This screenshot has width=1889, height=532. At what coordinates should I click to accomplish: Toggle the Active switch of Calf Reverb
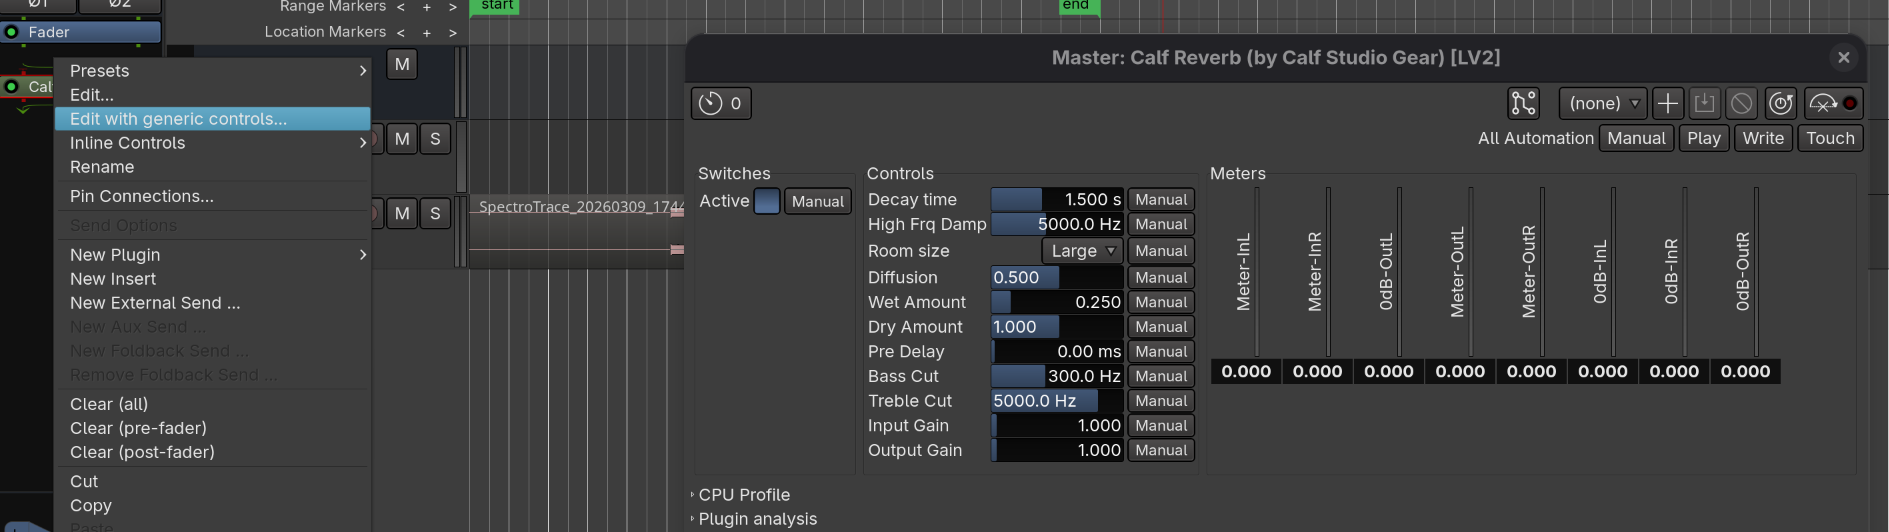tap(767, 201)
